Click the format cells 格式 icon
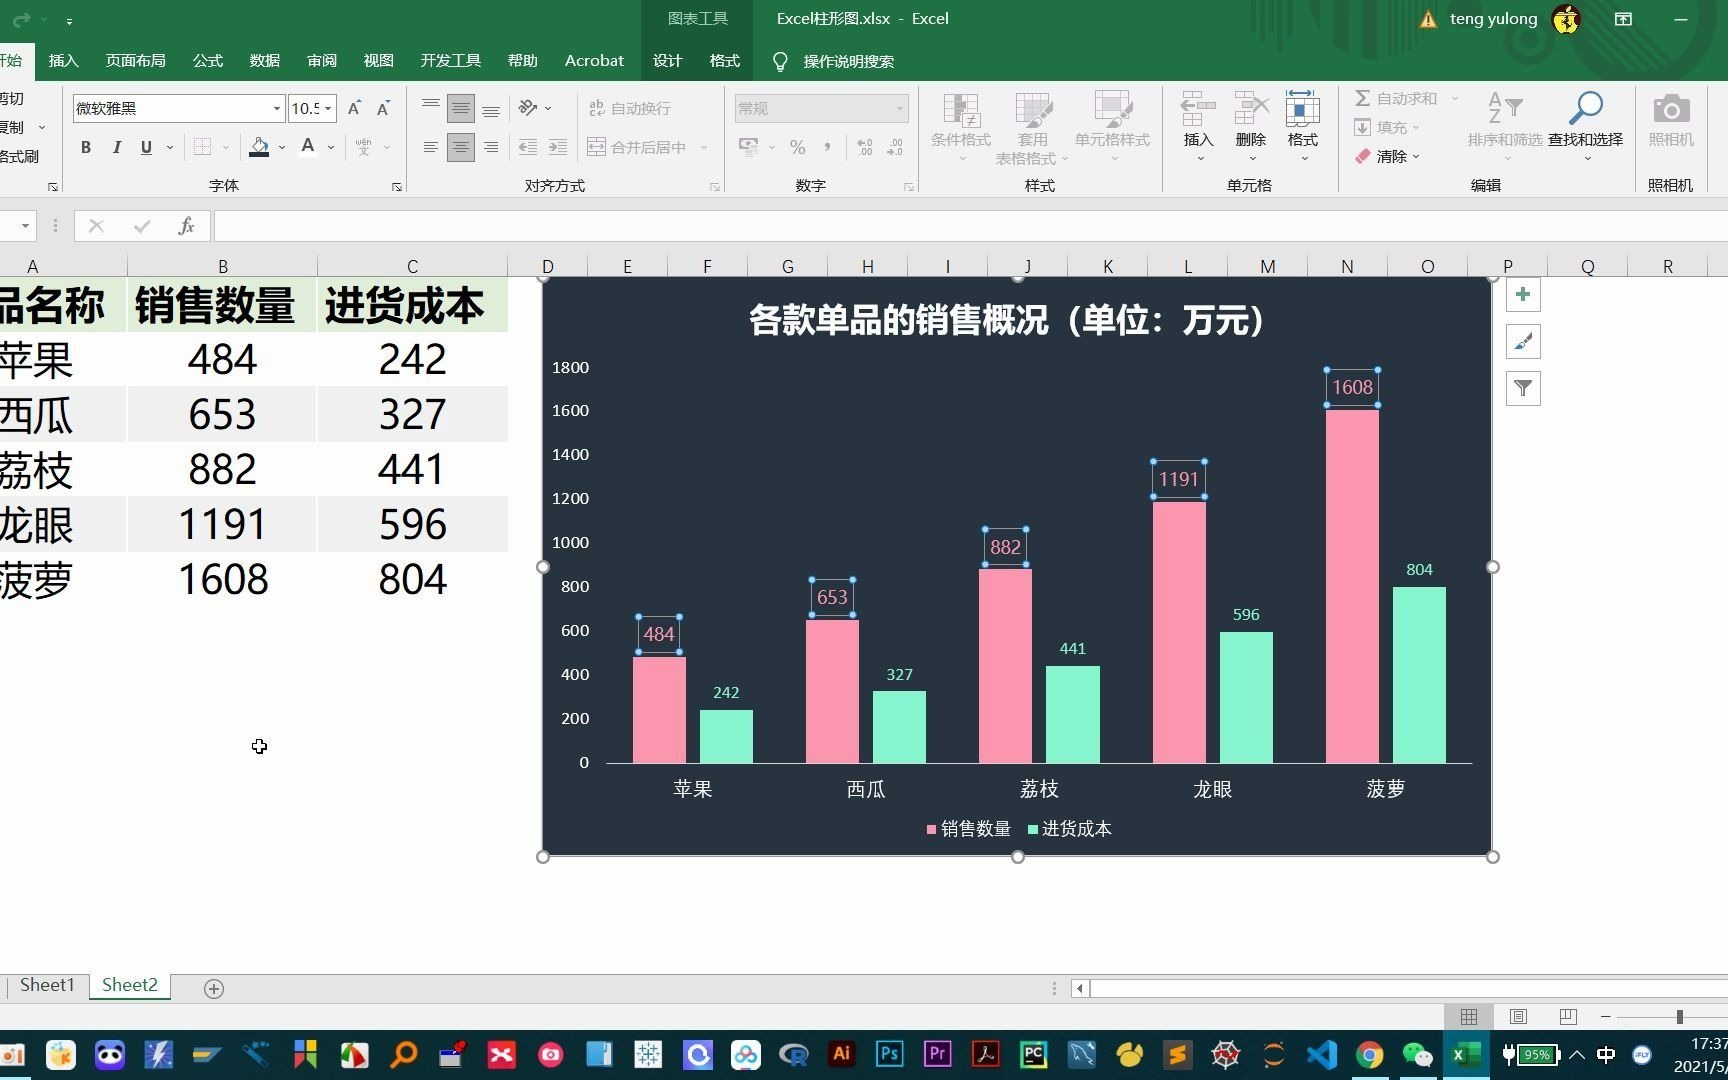 pyautogui.click(x=1302, y=109)
